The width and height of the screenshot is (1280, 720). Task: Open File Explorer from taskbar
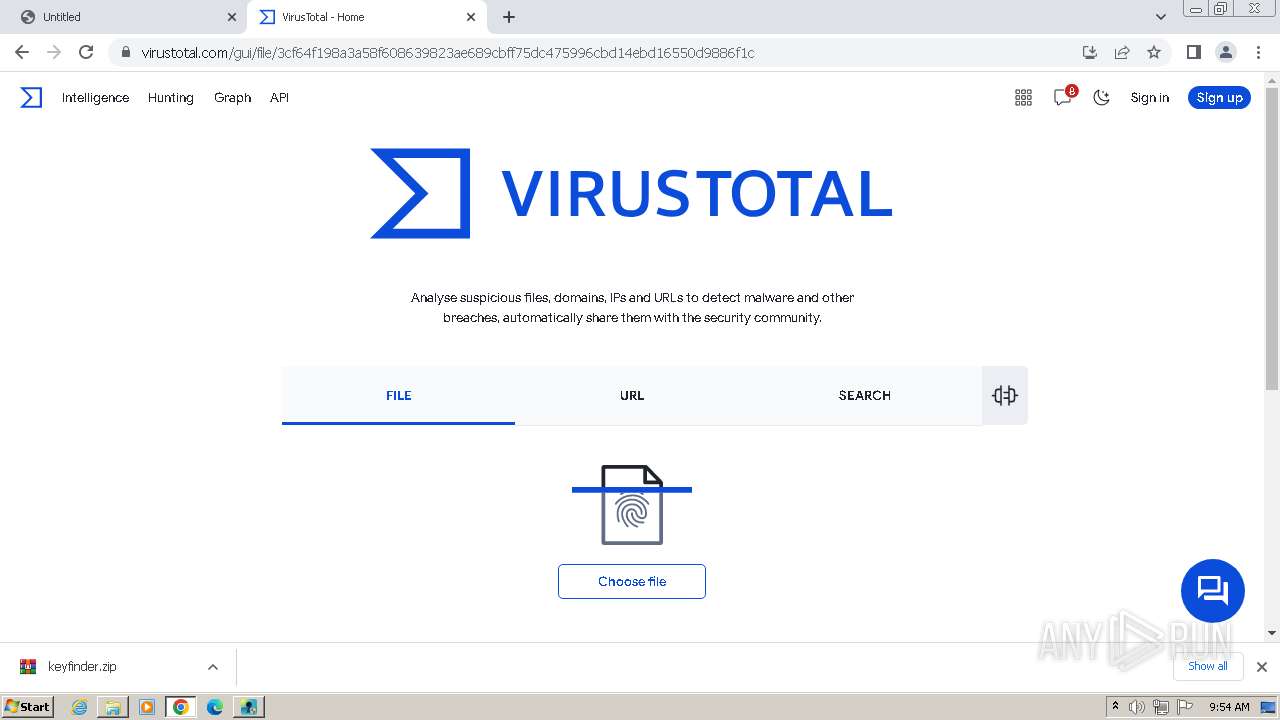(113, 707)
